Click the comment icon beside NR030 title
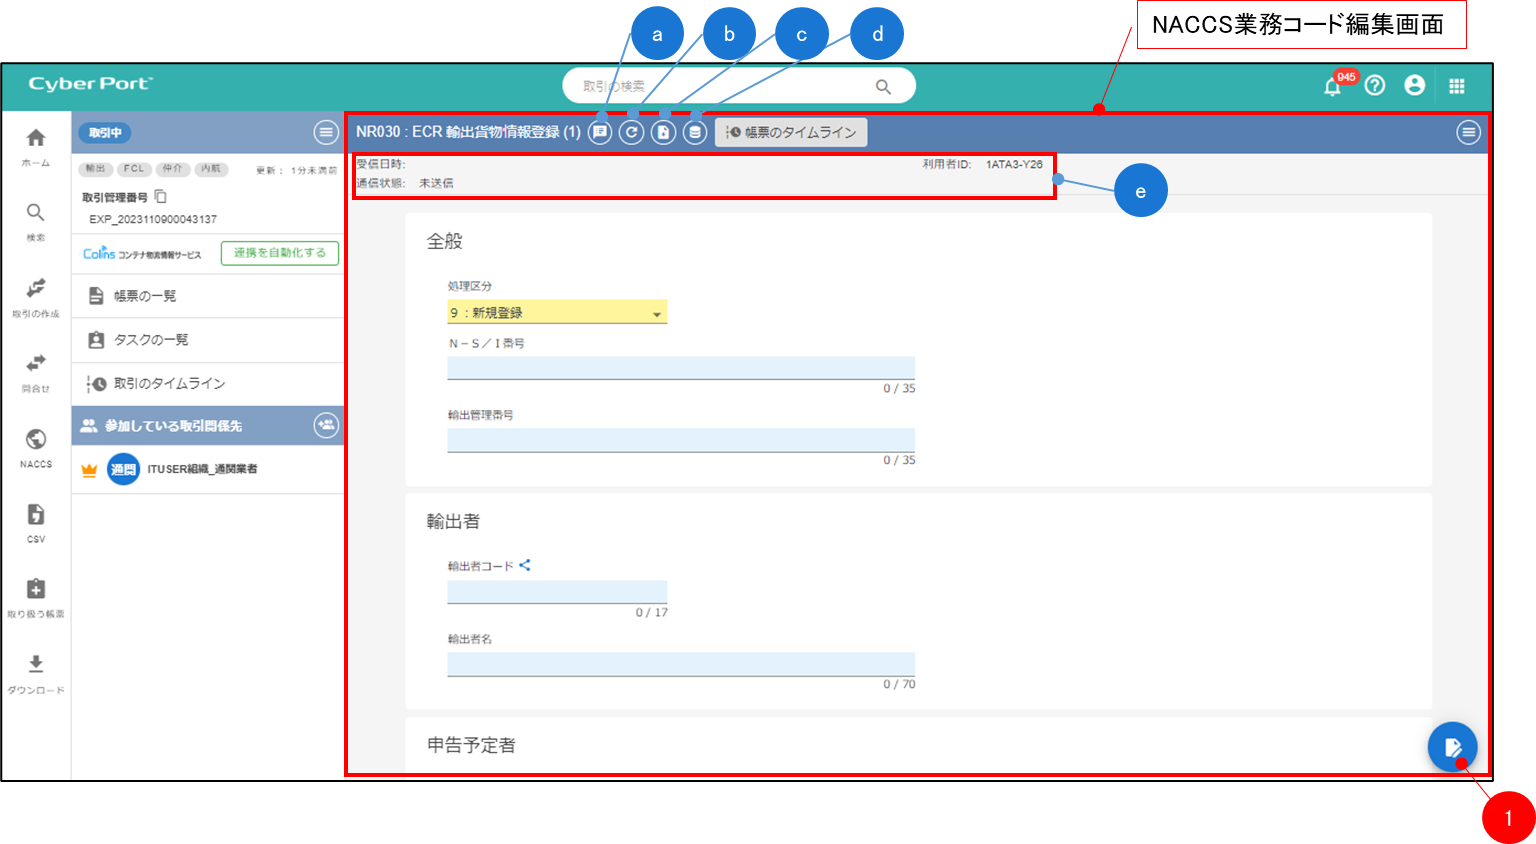This screenshot has height=844, width=1536. (600, 132)
